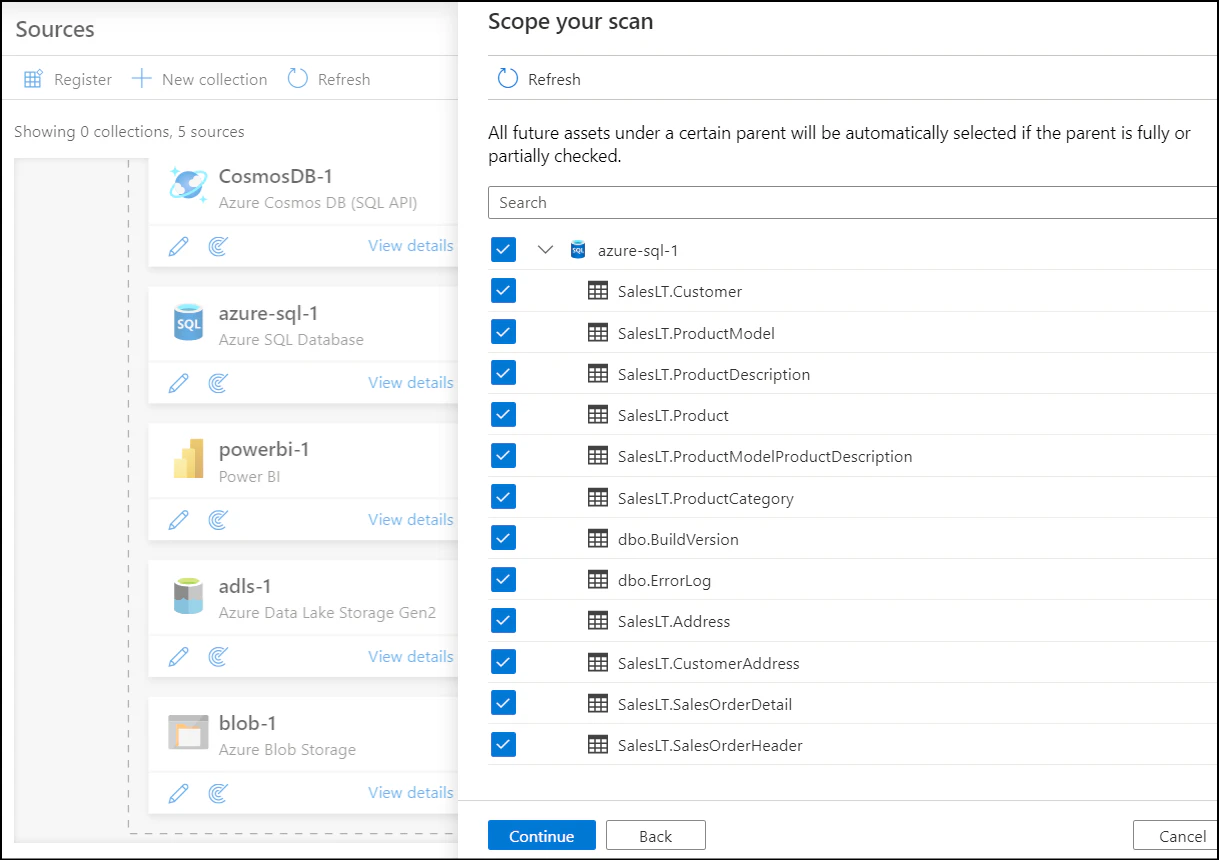Uncheck SalesLT.ProductDescription checkbox
This screenshot has height=860, width=1219.
[x=503, y=373]
